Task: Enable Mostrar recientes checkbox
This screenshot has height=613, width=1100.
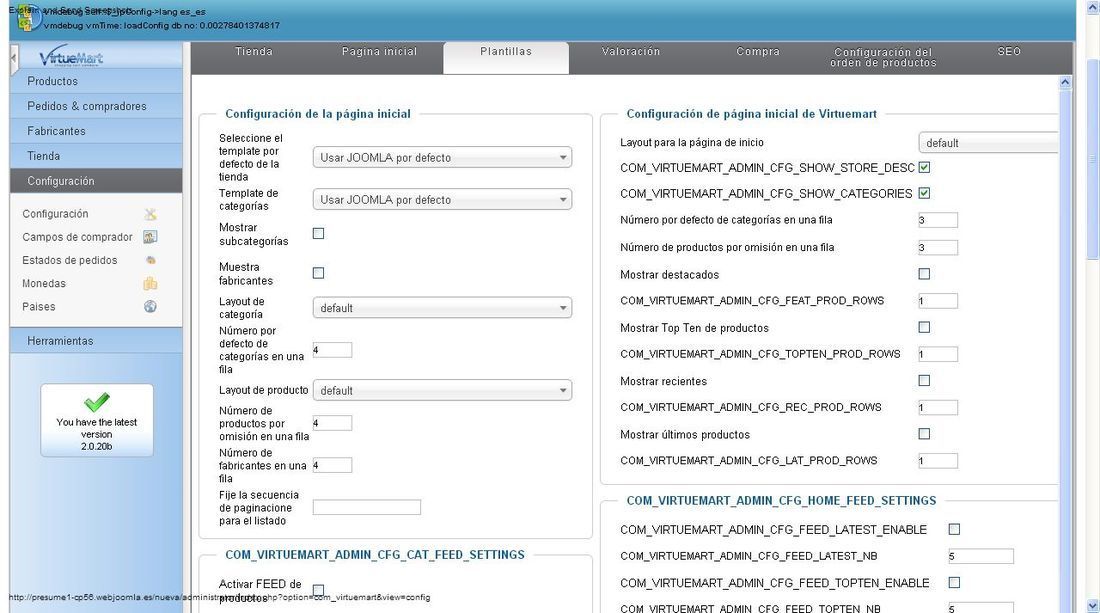Action: pyautogui.click(x=925, y=381)
